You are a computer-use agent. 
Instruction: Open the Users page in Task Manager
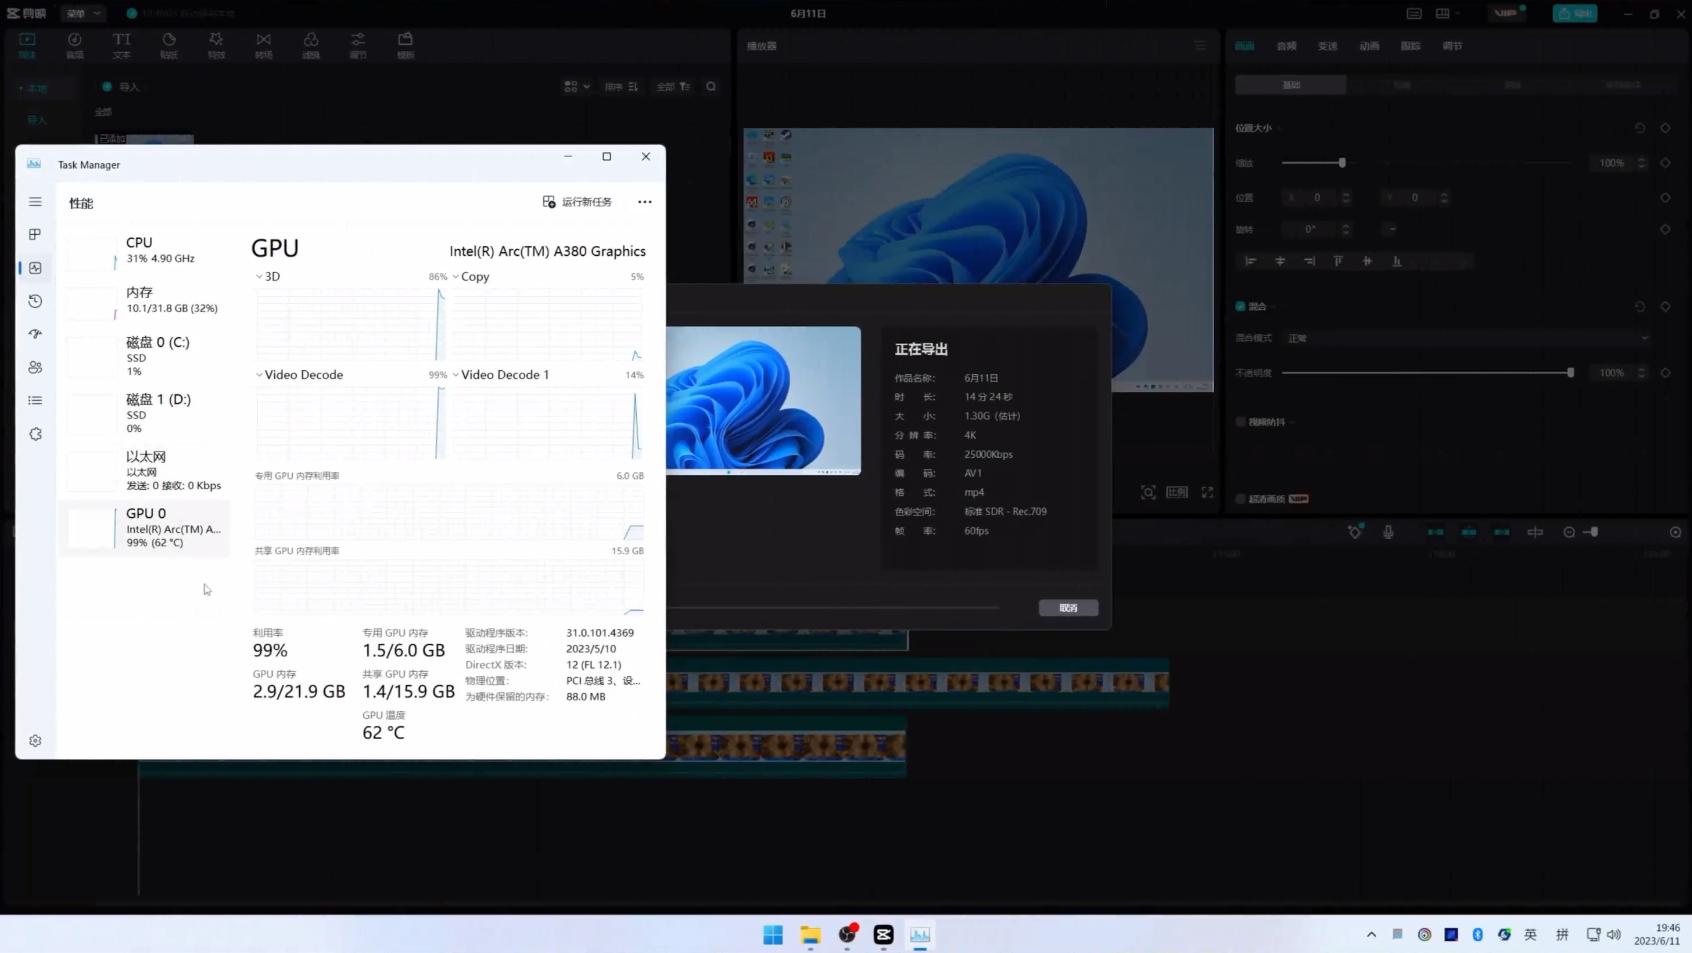click(x=35, y=367)
